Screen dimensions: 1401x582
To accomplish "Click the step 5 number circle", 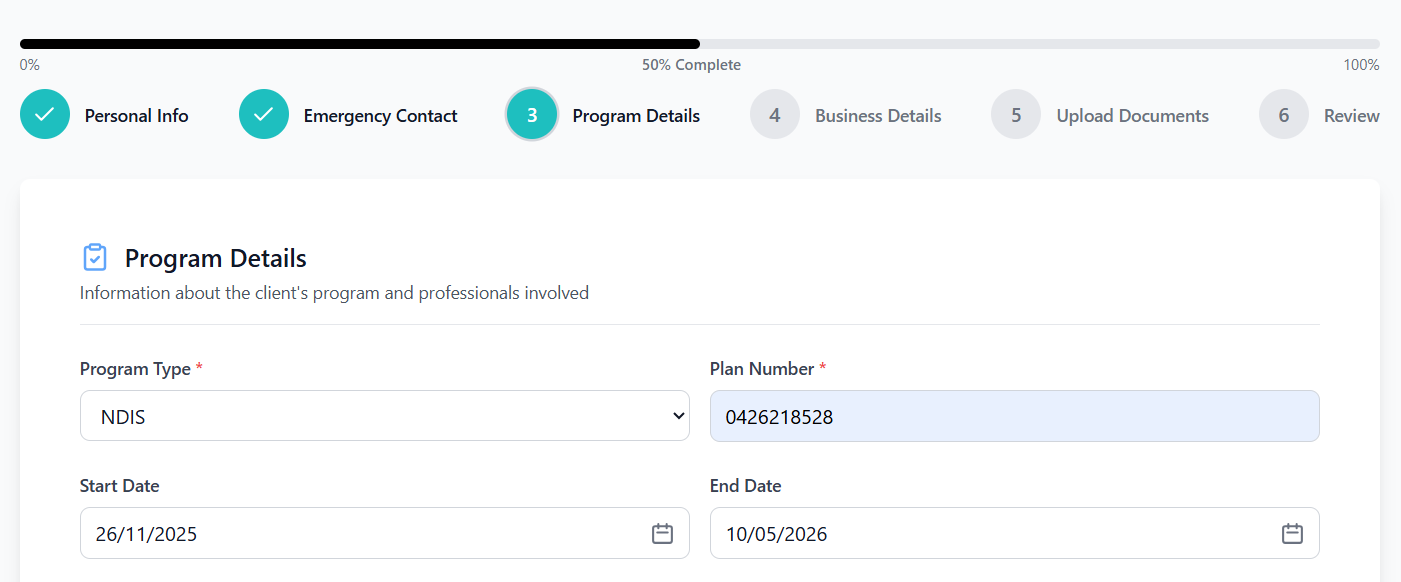I will point(1016,115).
